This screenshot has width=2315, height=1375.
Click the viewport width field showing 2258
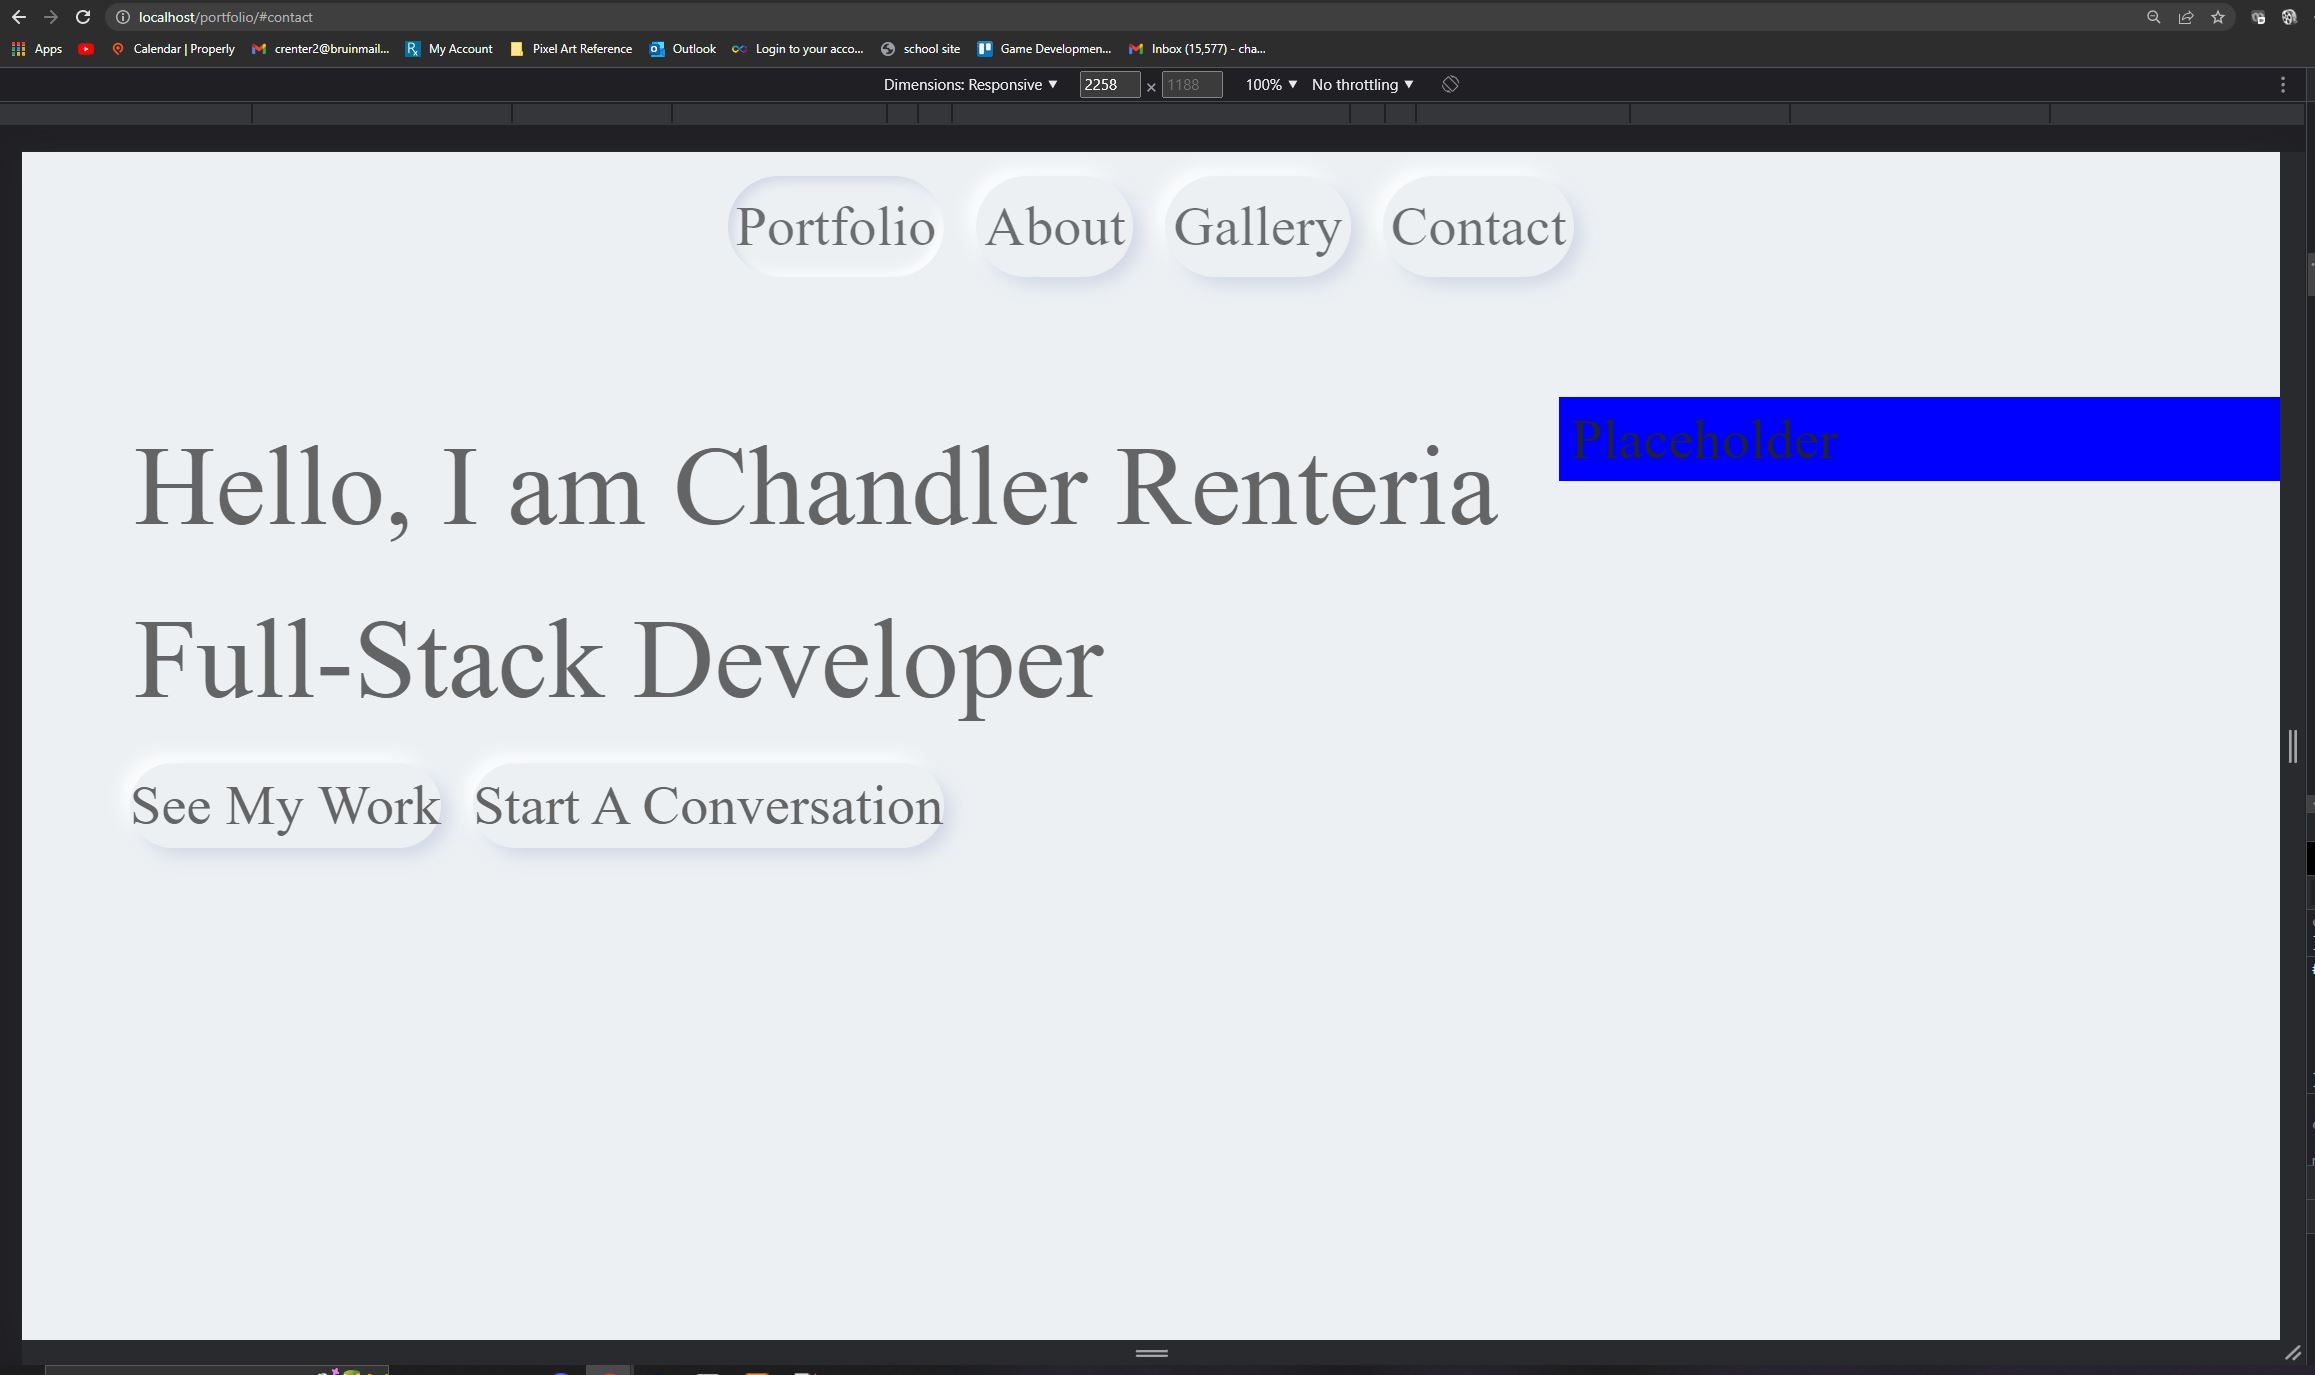point(1109,85)
